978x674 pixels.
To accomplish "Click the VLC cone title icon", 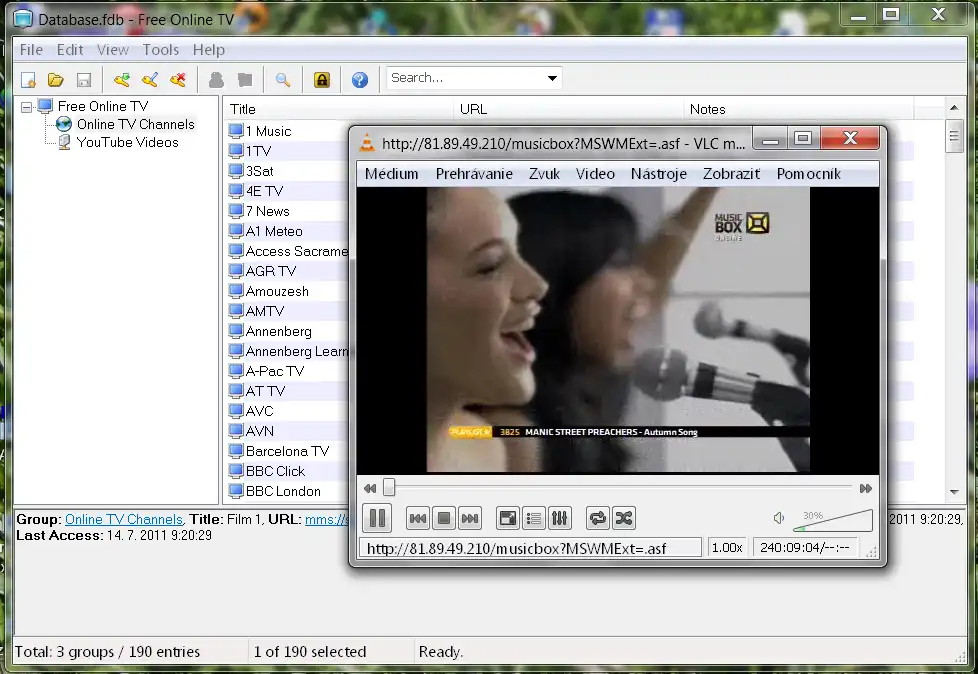I will point(367,143).
